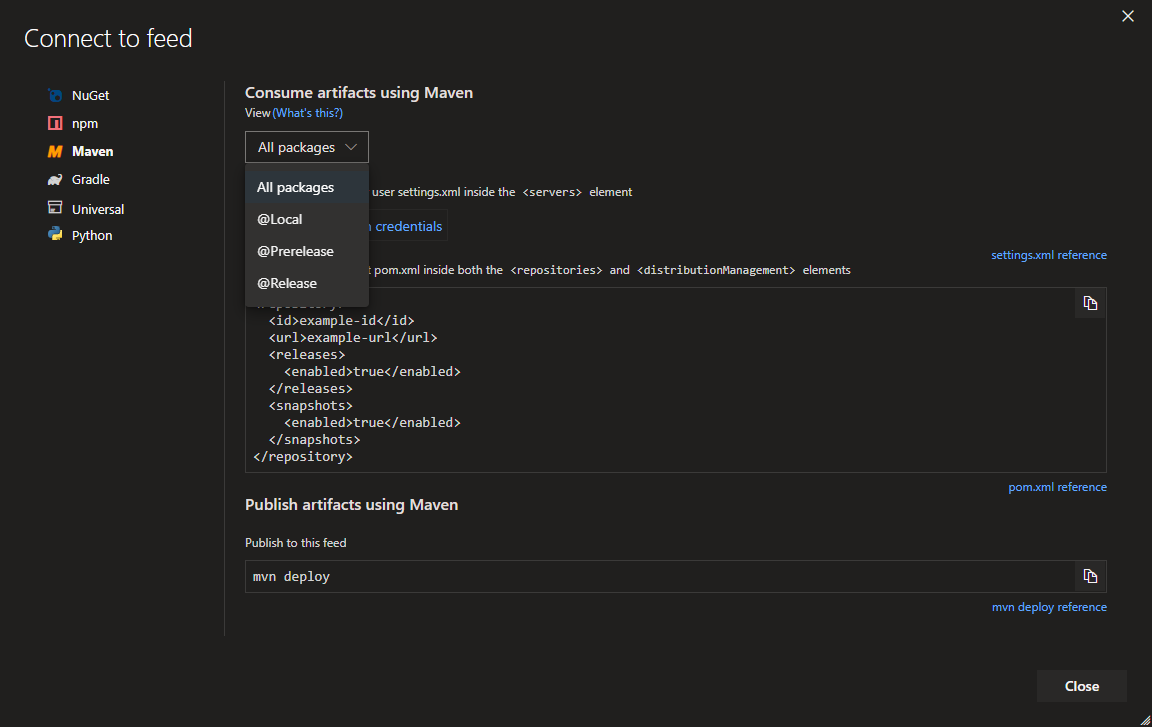This screenshot has height=727, width=1152.
Task: Open pom.xml reference link
Action: (x=1057, y=487)
